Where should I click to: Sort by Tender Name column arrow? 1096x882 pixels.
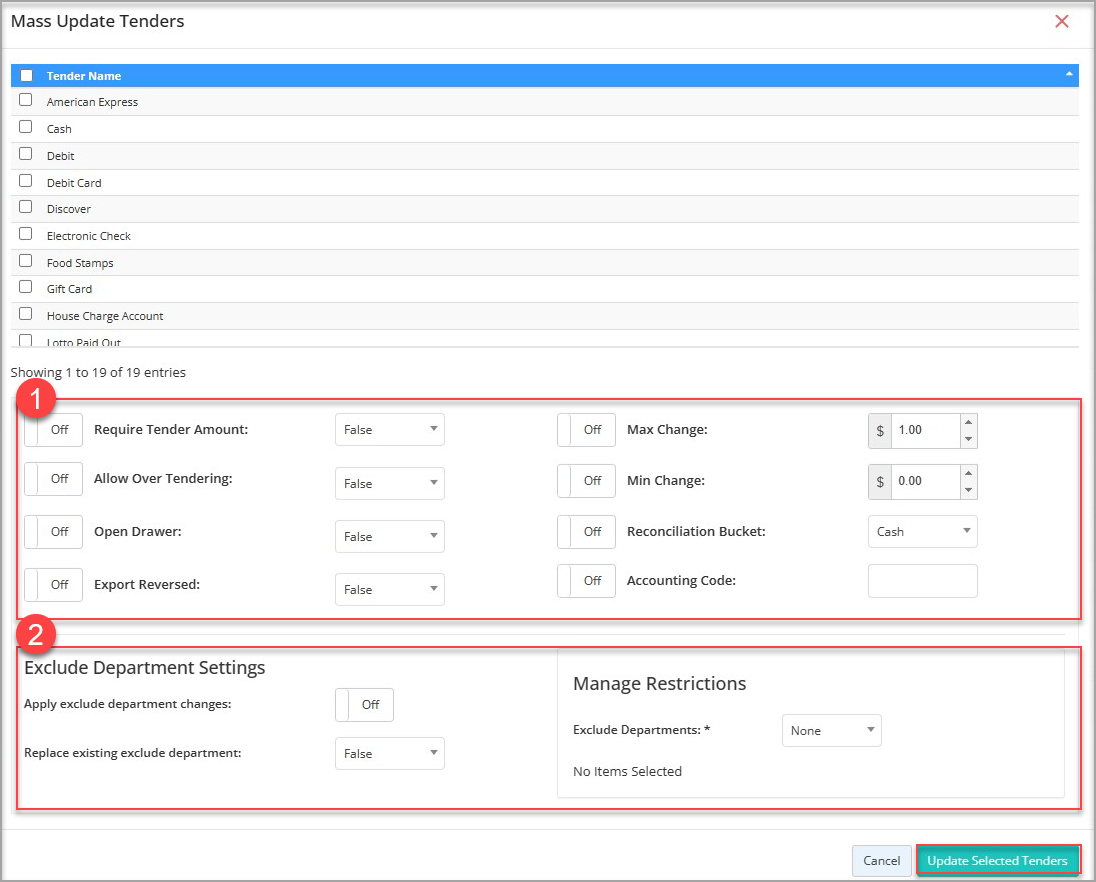click(1069, 74)
